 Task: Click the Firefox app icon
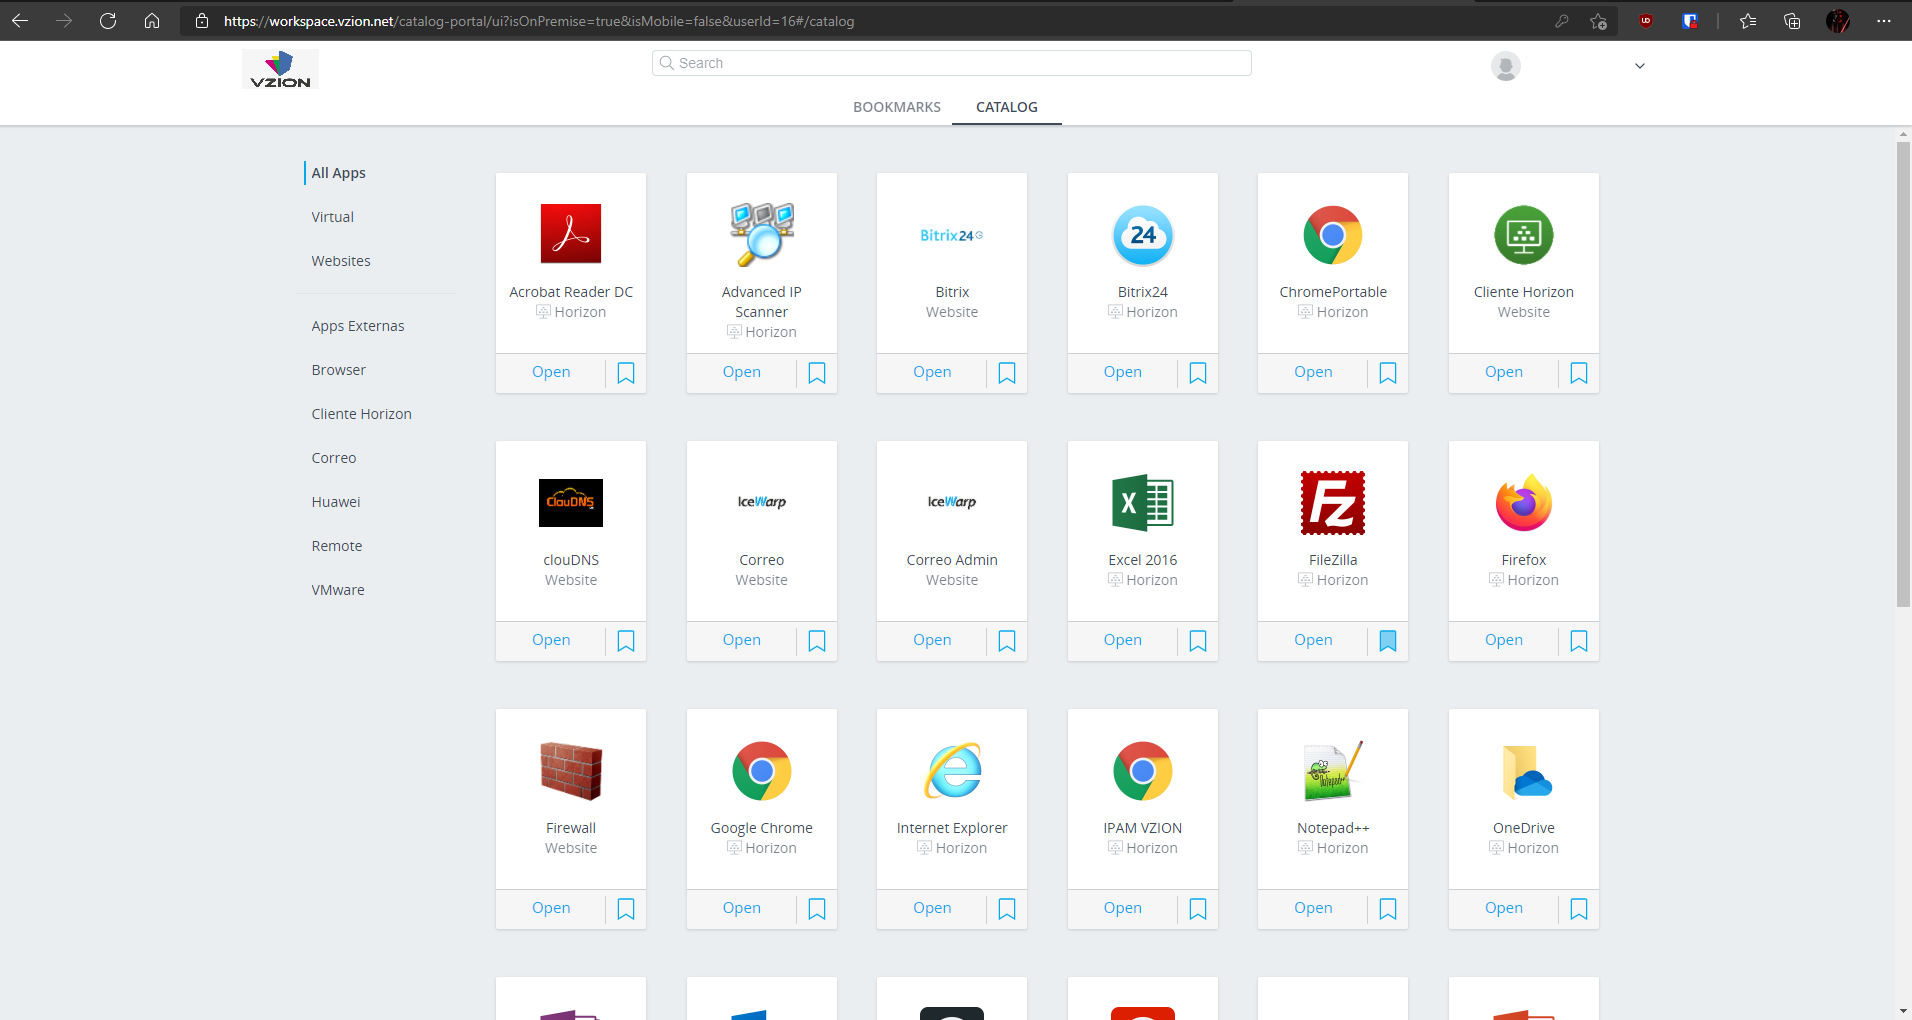[x=1524, y=503]
